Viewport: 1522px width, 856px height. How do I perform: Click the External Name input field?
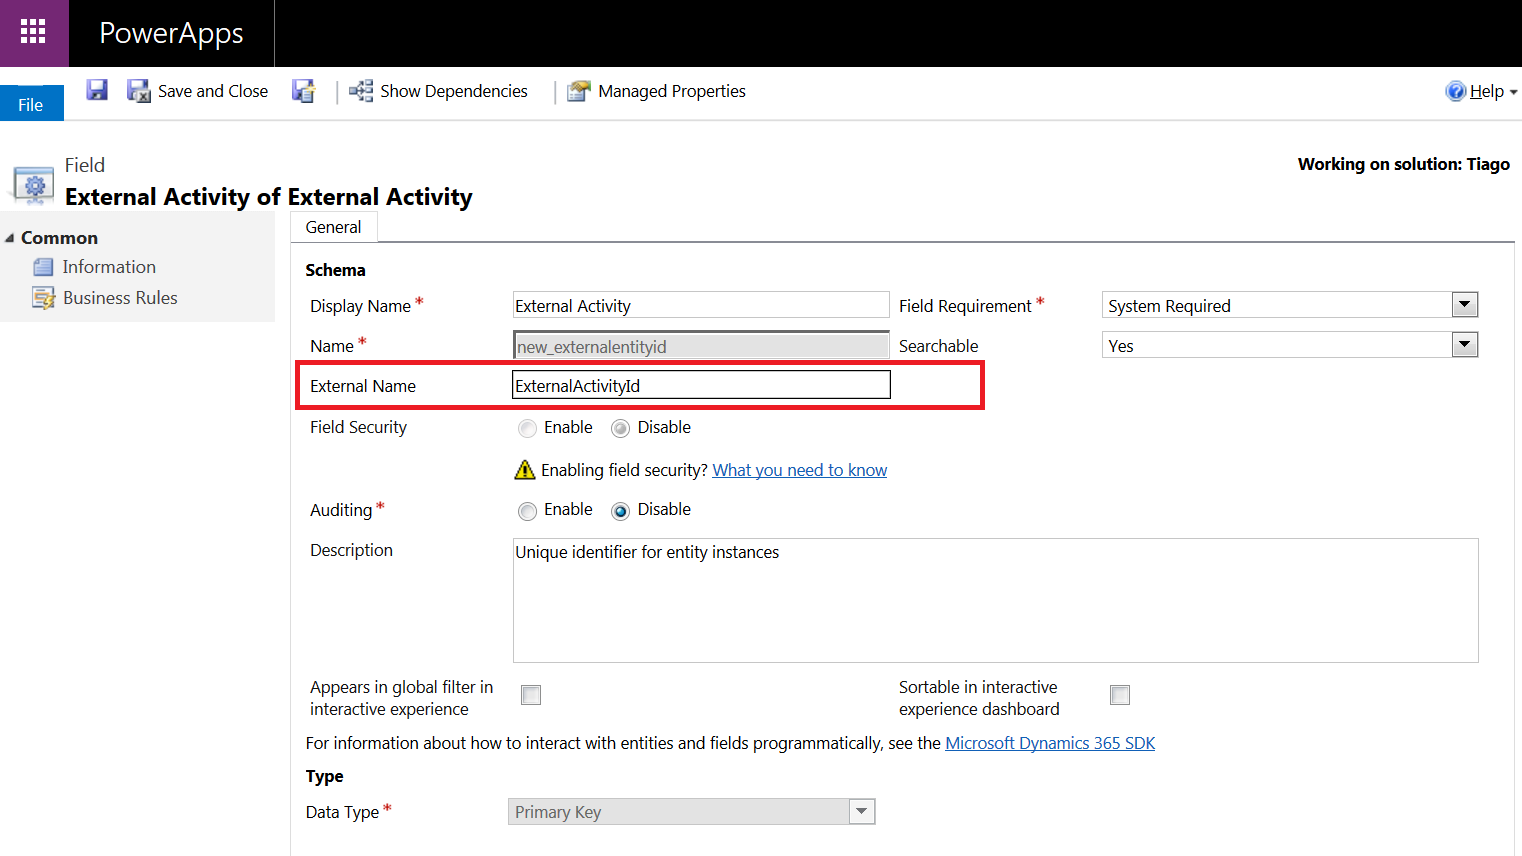click(700, 386)
